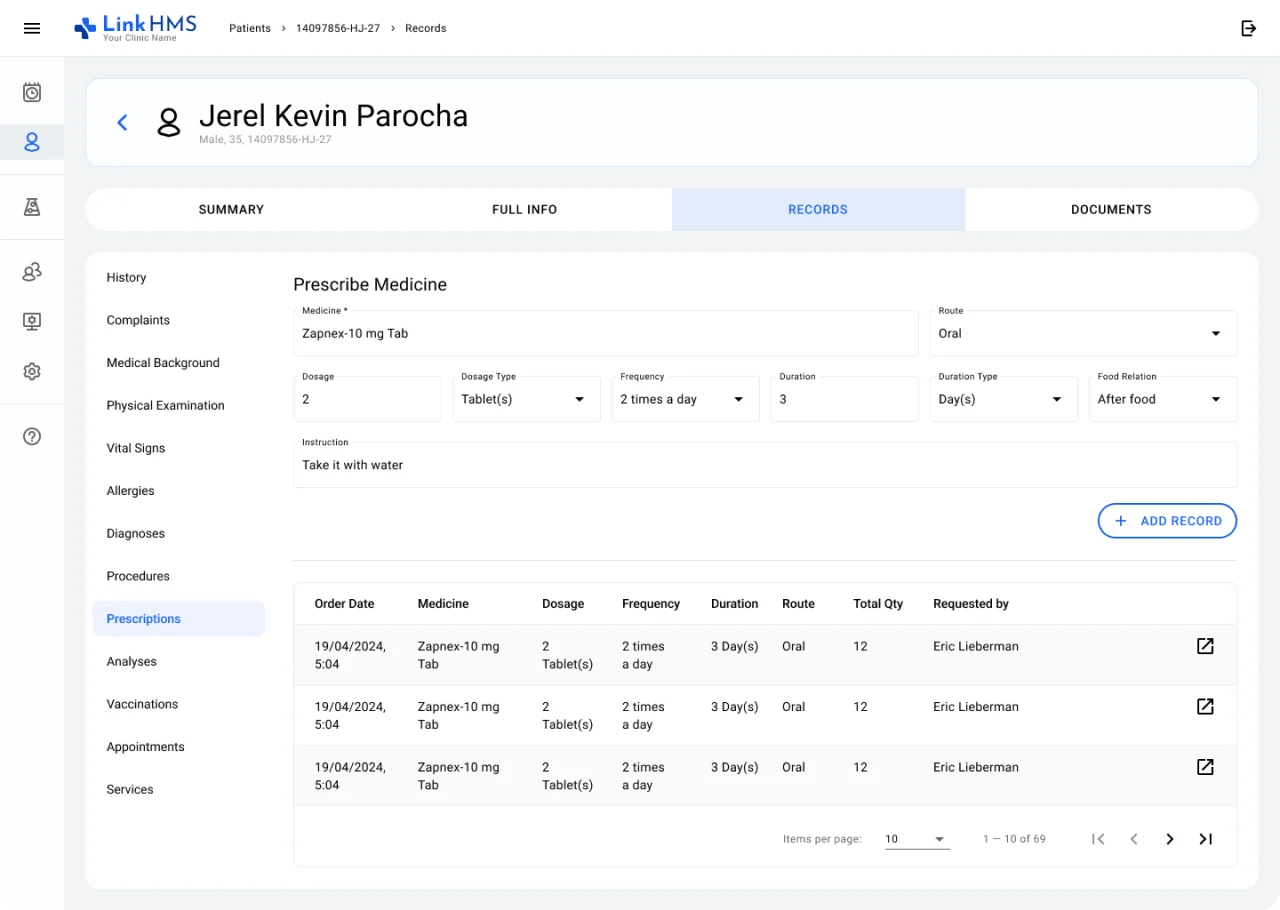1280x910 pixels.
Task: Open first prescription row's external link icon
Action: pos(1205,646)
